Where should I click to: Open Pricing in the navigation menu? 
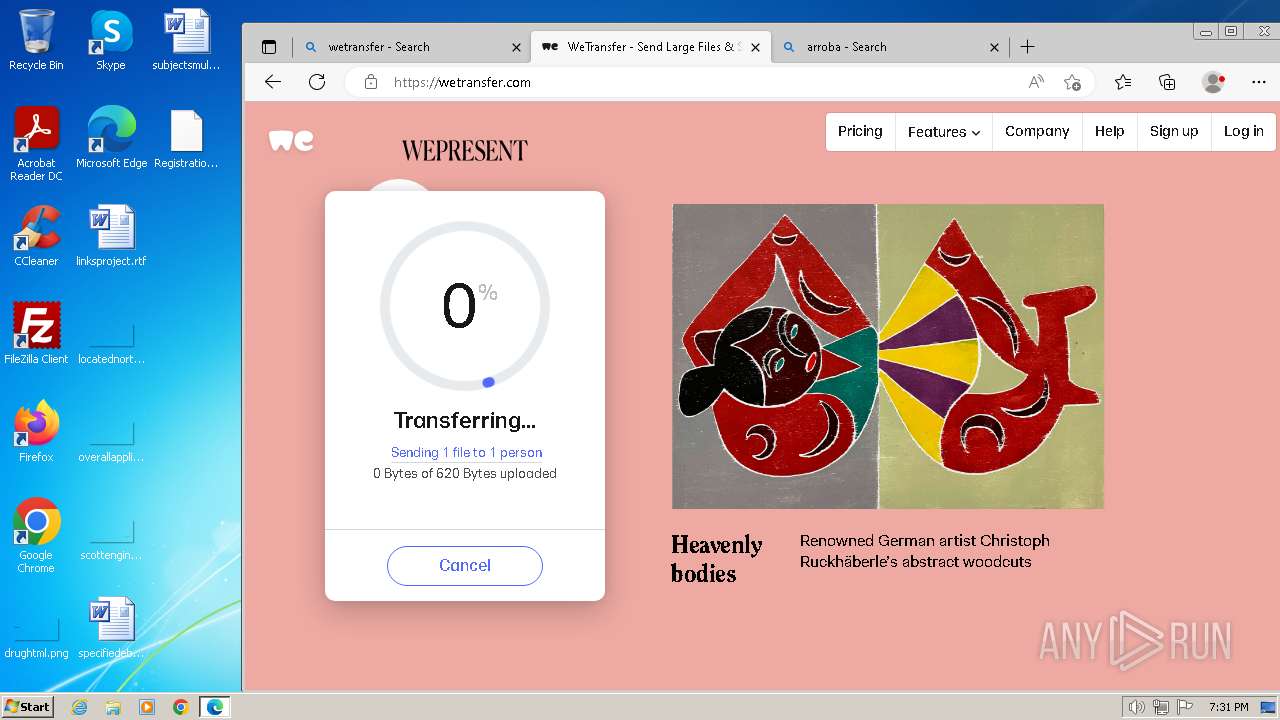coord(860,131)
